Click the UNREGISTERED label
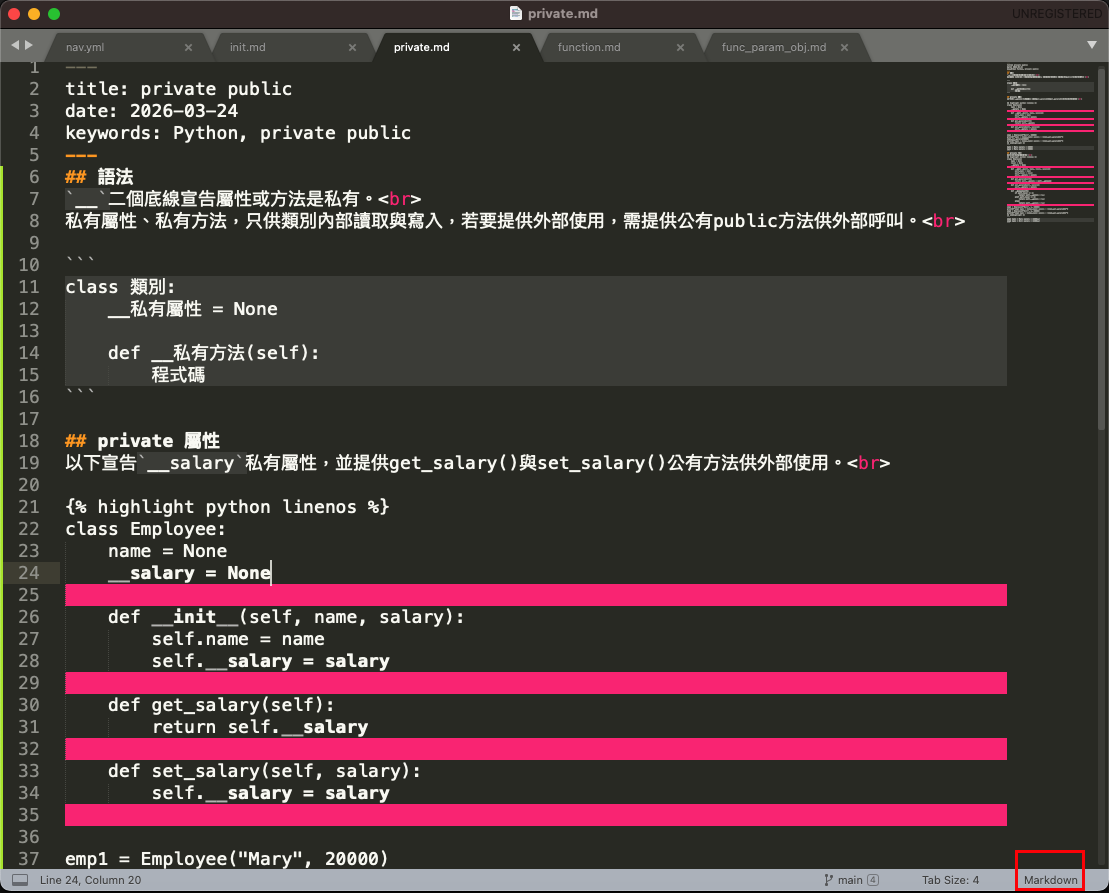This screenshot has height=893, width=1109. tap(1056, 13)
